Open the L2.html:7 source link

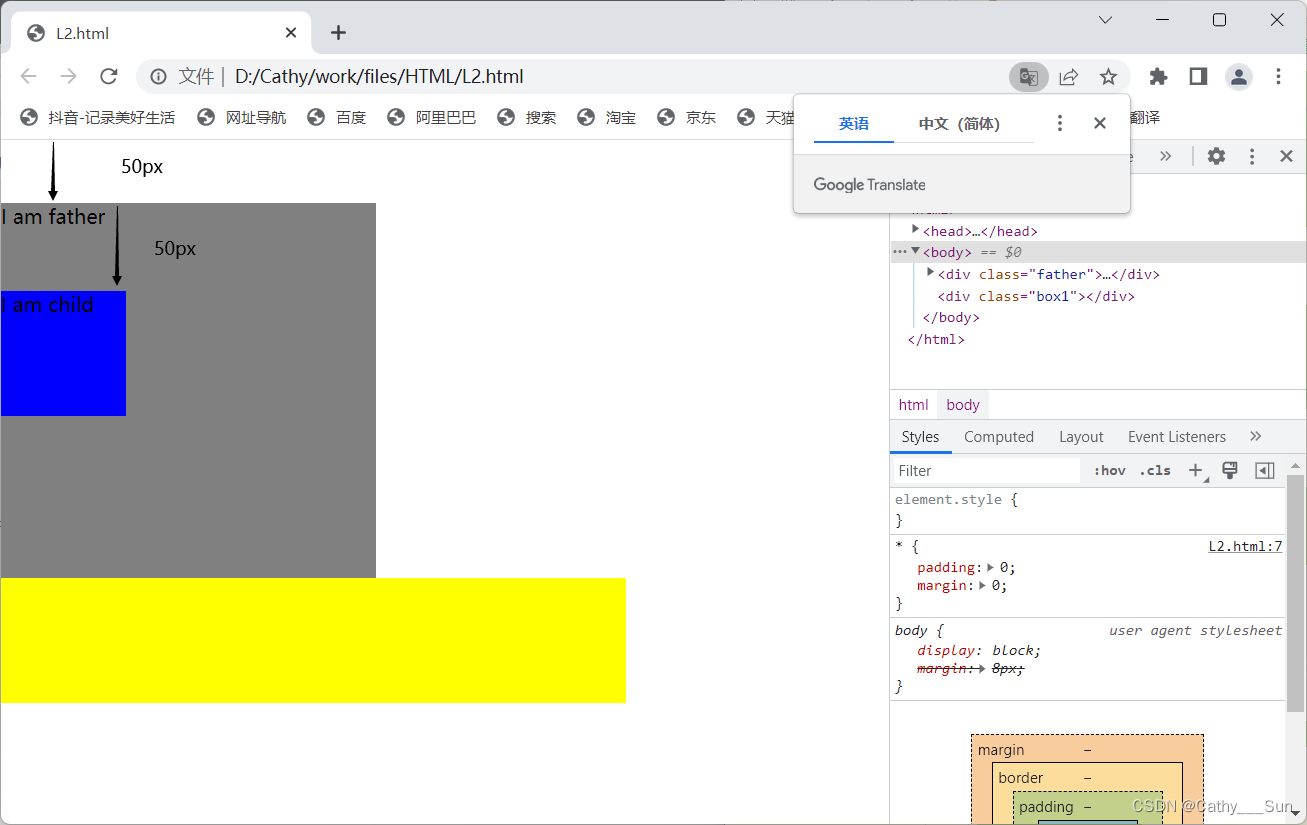click(1245, 546)
